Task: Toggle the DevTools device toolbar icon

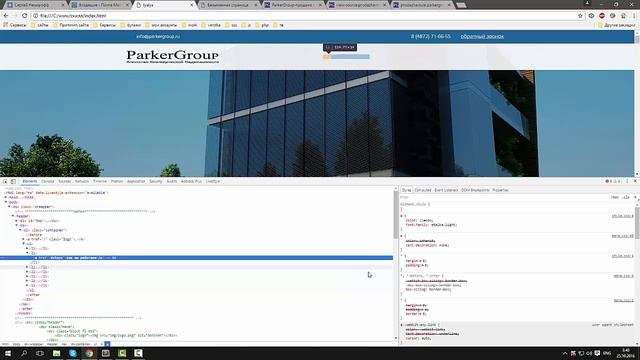Action: point(13,181)
